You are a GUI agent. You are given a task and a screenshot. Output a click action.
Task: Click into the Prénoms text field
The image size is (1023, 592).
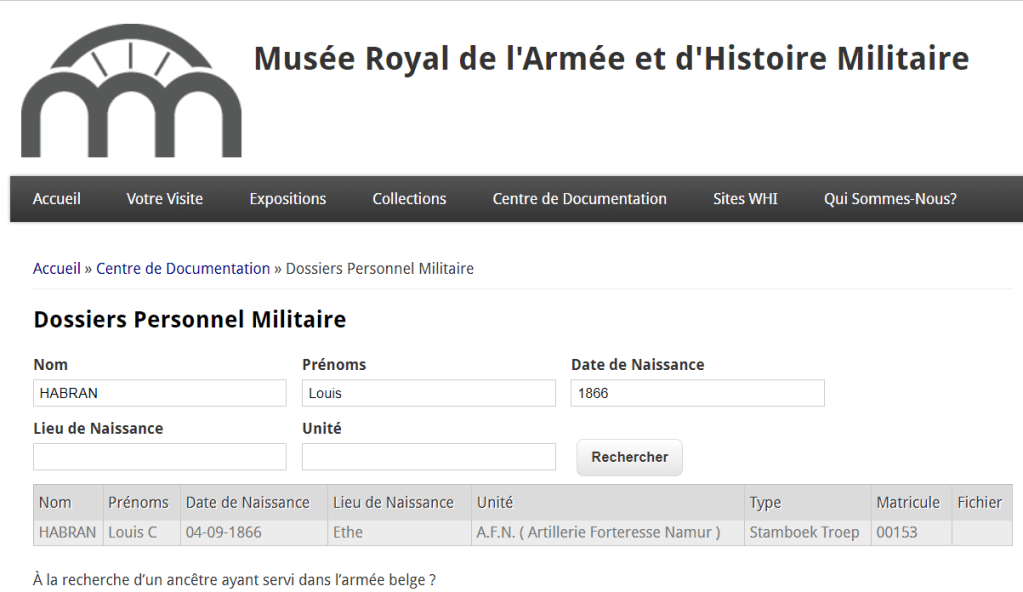tap(428, 393)
